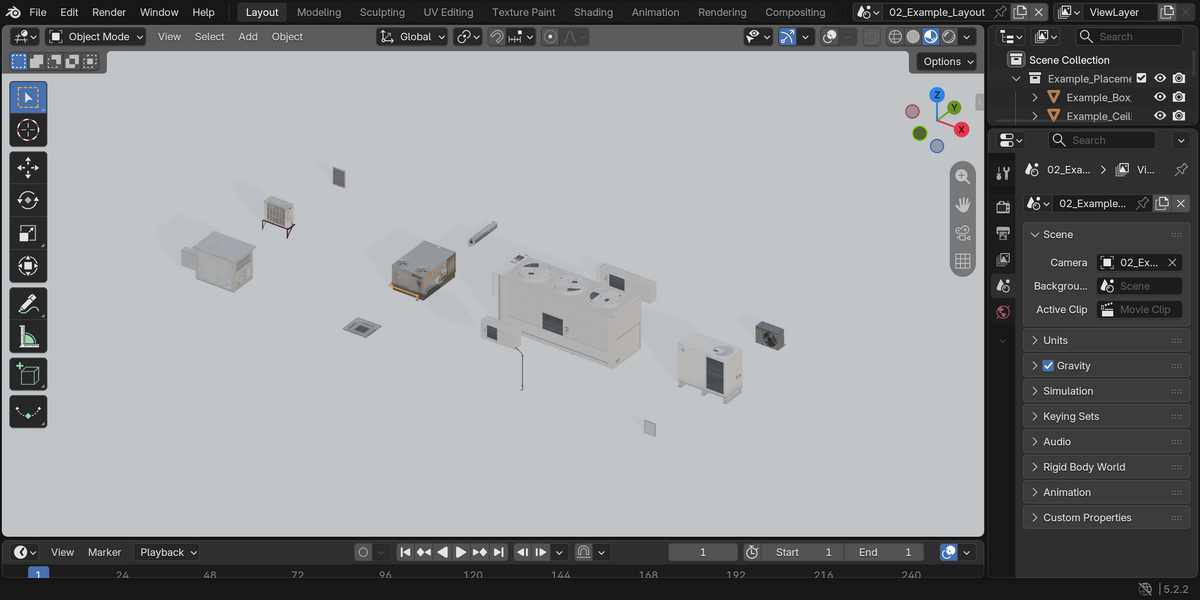Open the Output properties tab
Image resolution: width=1200 pixels, height=600 pixels.
[x=1003, y=233]
